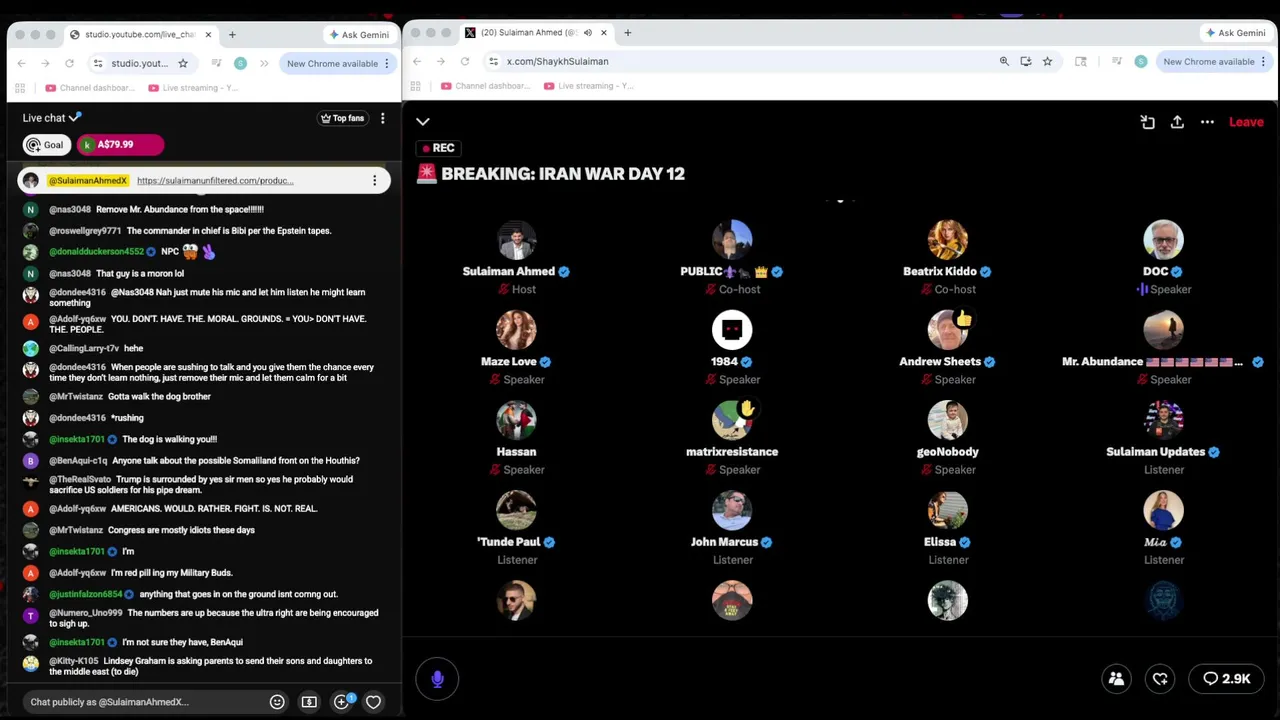This screenshot has width=1280, height=720.
Task: Open the heart reactions button in the Space
Action: coord(1160,679)
